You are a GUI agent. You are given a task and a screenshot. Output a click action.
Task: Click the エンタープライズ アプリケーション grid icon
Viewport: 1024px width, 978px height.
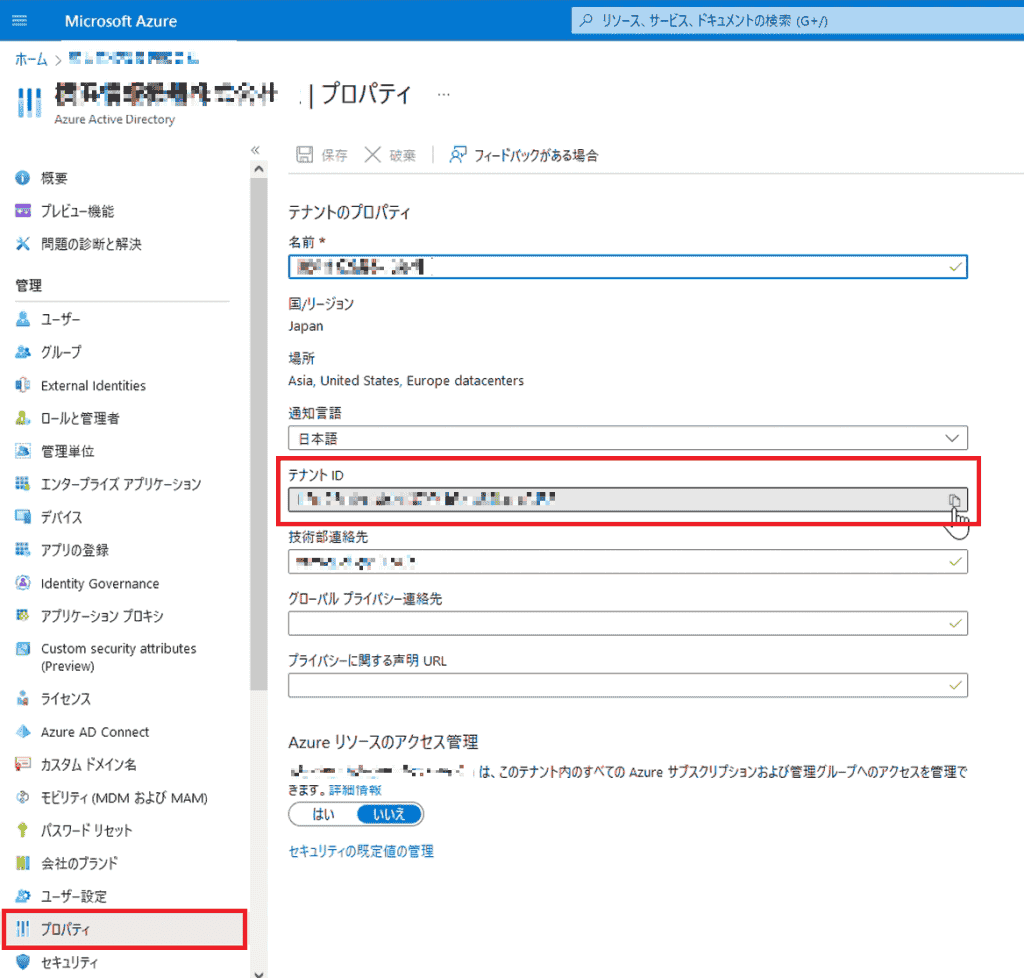[x=23, y=484]
